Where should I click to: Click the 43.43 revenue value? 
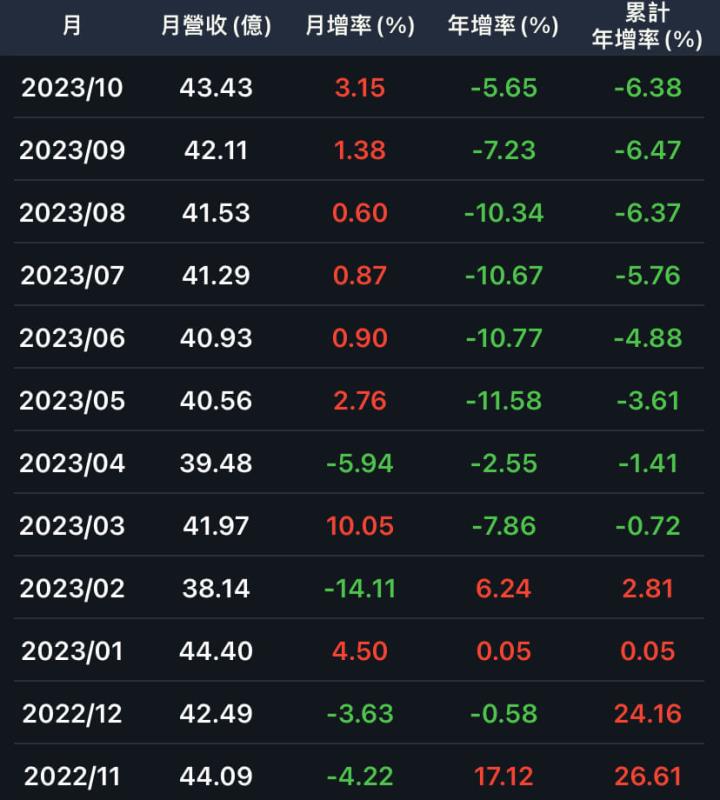tap(216, 88)
